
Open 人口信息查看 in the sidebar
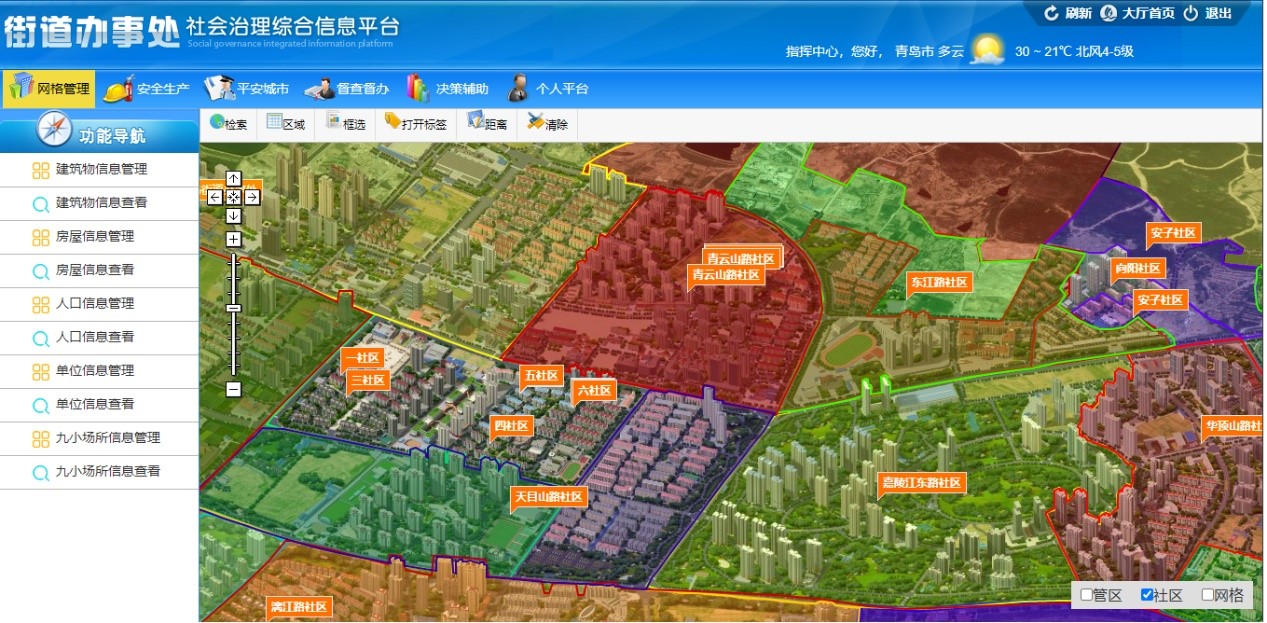pyautogui.click(x=94, y=337)
